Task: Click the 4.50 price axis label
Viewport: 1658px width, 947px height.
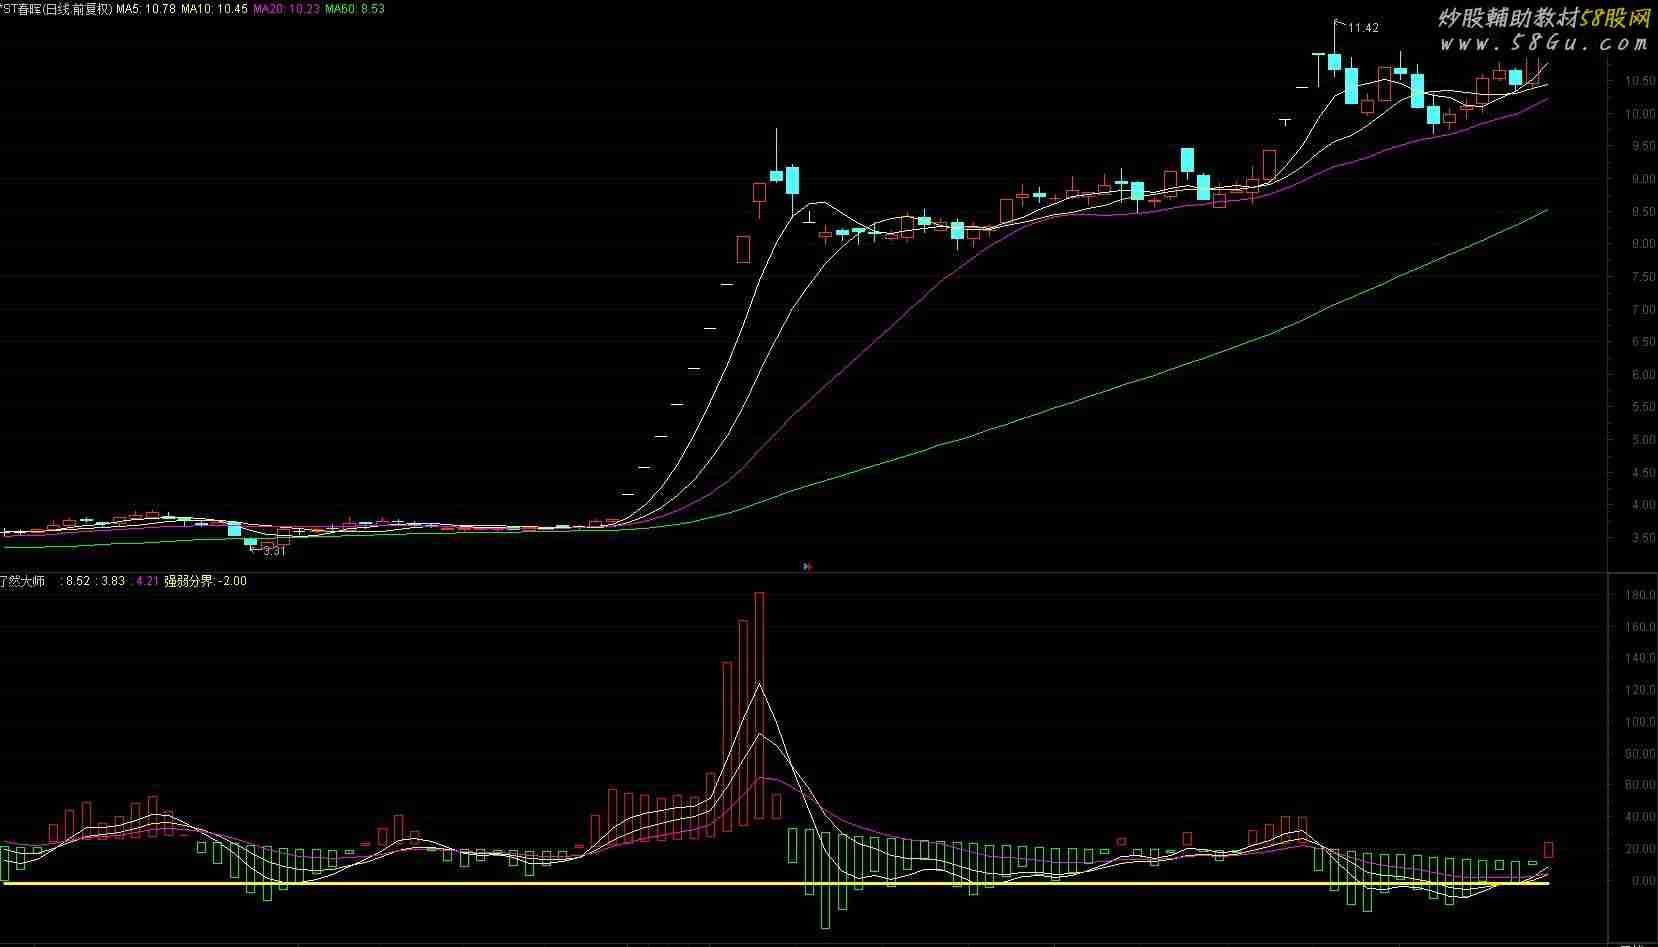Action: click(x=1643, y=473)
